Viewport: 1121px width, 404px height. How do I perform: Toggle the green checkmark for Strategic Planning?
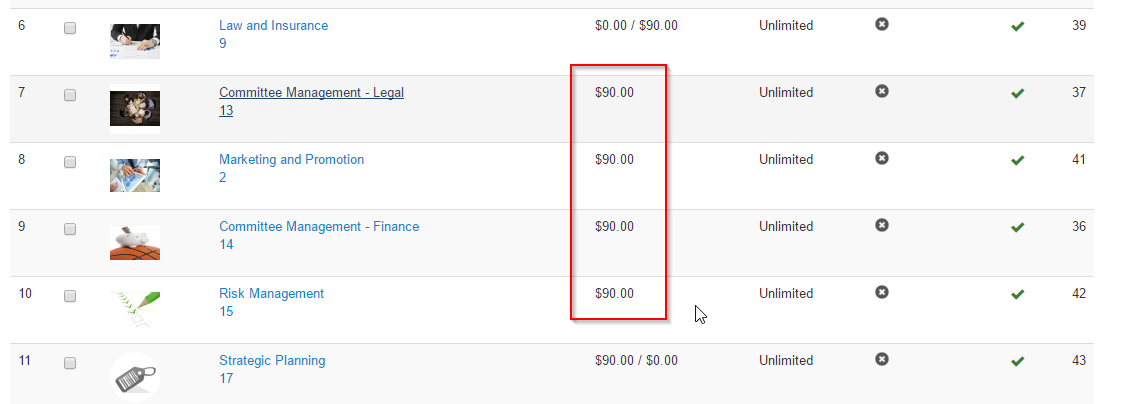pyautogui.click(x=1017, y=361)
